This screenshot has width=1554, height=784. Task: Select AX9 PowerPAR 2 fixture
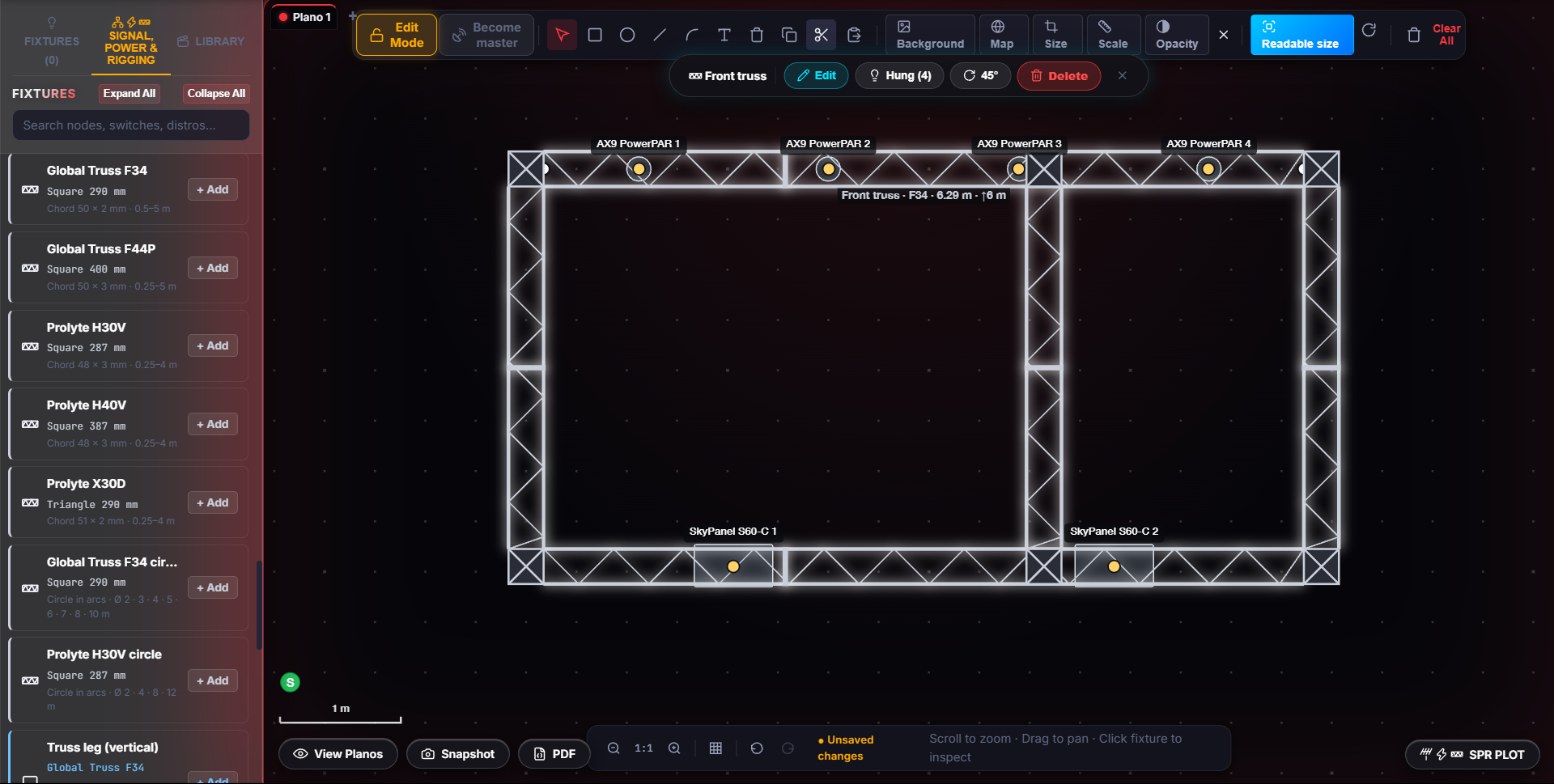click(x=828, y=169)
